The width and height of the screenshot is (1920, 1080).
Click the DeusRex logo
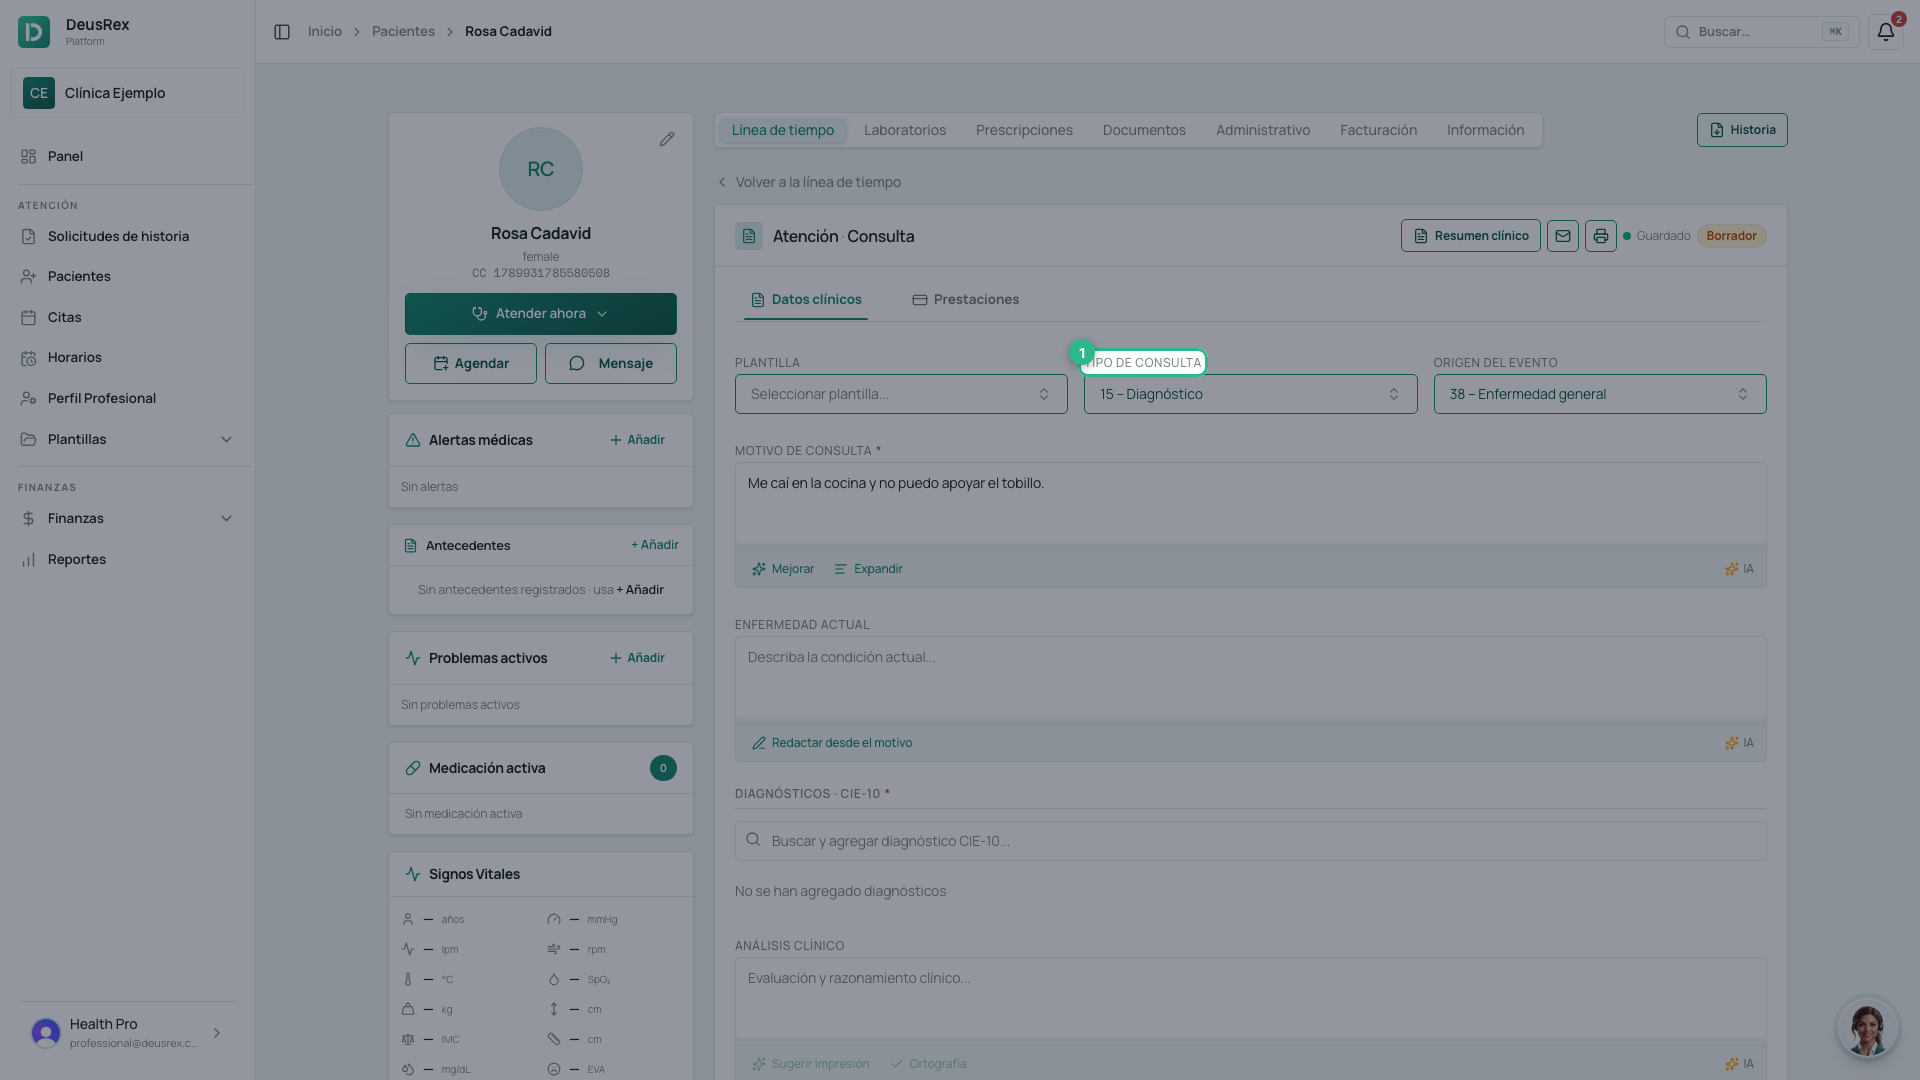coord(34,32)
